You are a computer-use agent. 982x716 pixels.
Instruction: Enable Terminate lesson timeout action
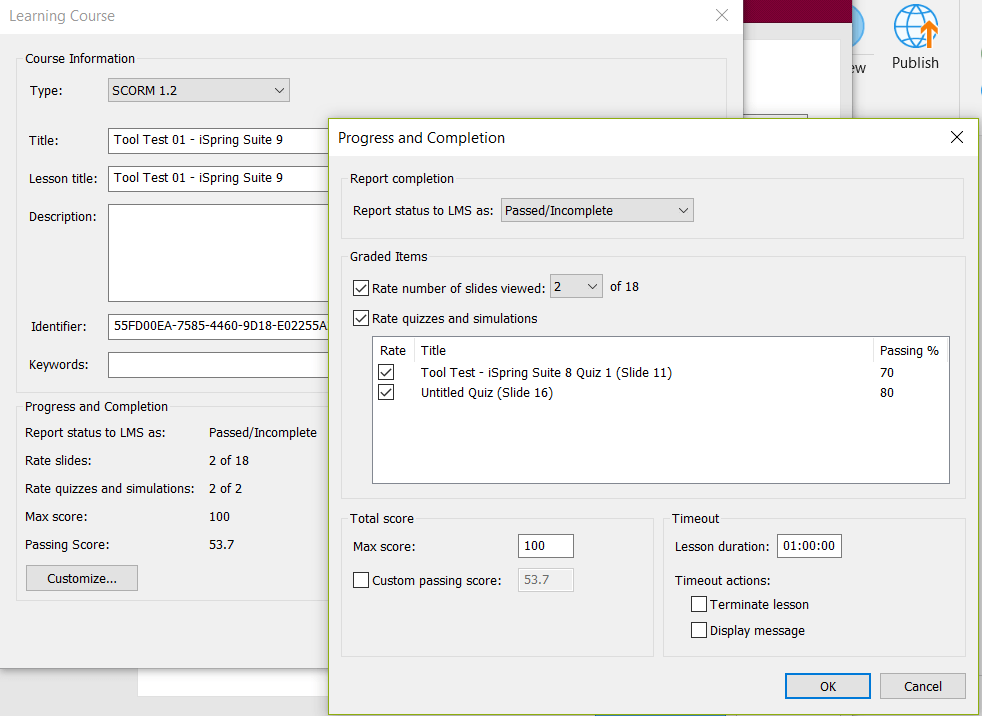(699, 604)
